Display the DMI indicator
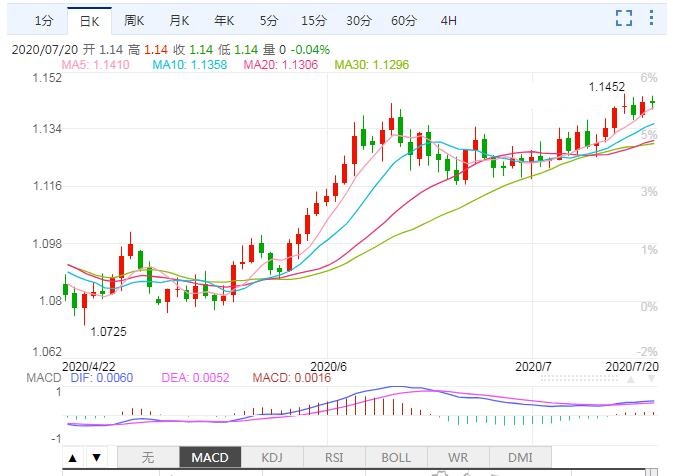The height and width of the screenshot is (476, 673). point(520,458)
